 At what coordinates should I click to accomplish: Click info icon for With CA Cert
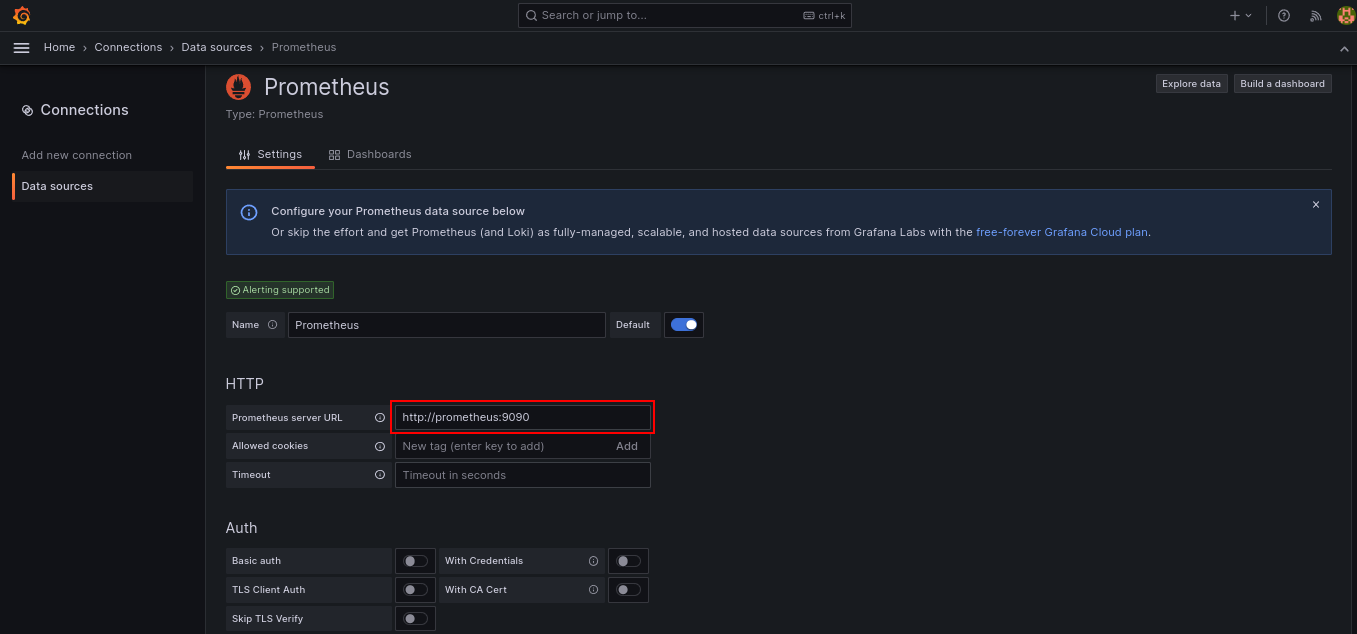pos(594,590)
